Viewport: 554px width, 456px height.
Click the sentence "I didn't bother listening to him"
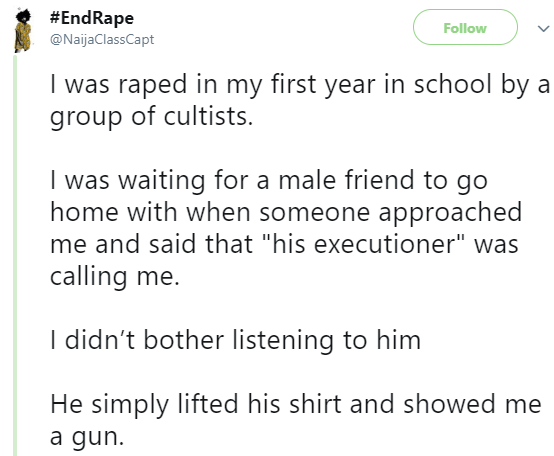pos(235,340)
